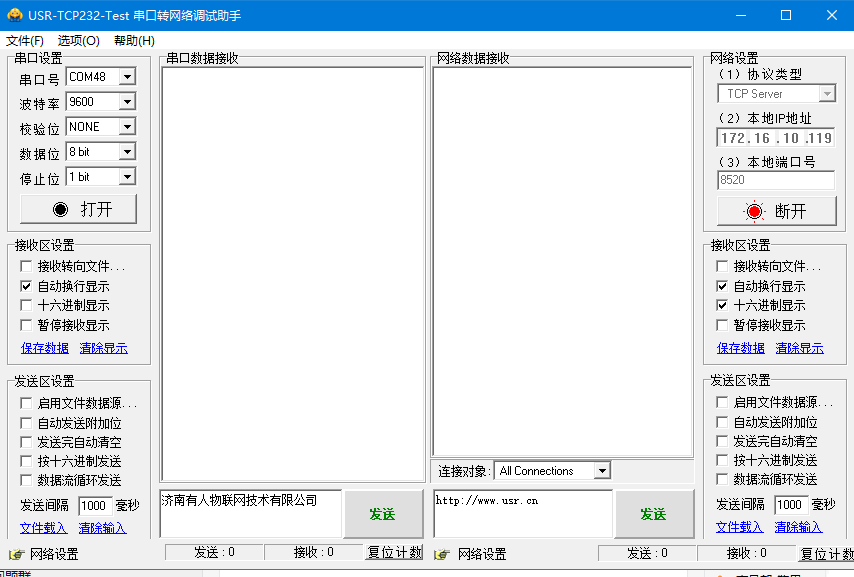
Task: Expand the 波特率 9600 dropdown
Action: tap(127, 102)
